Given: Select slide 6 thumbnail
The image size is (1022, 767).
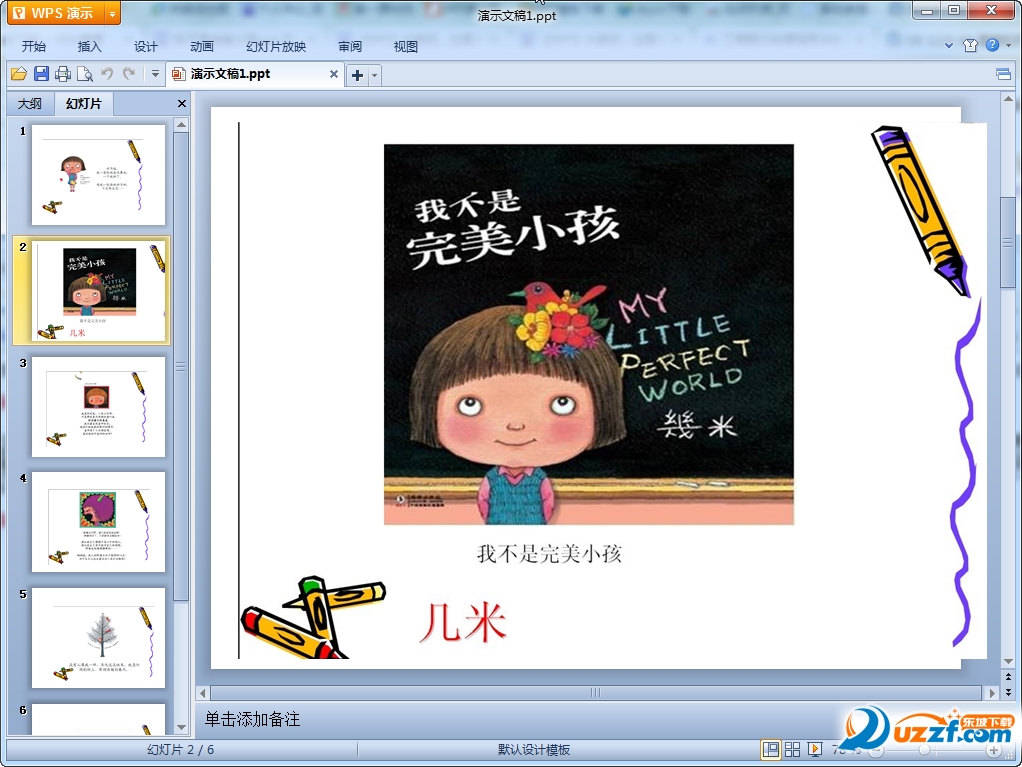Looking at the screenshot, I should click(98, 719).
